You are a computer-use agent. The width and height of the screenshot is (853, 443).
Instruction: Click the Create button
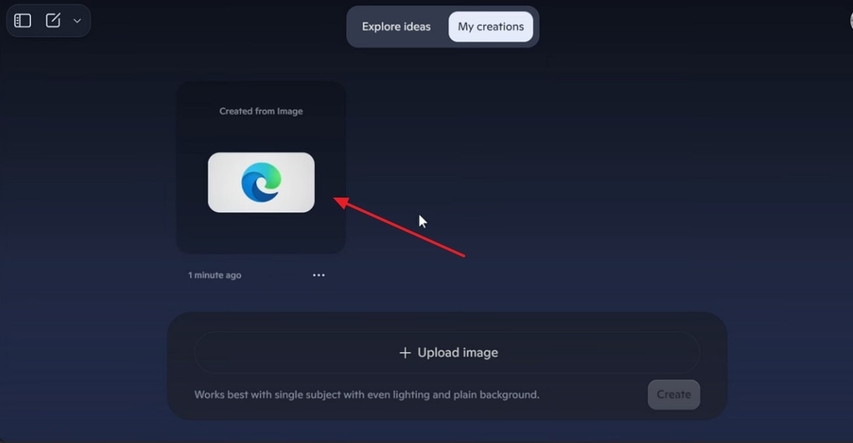coord(673,395)
